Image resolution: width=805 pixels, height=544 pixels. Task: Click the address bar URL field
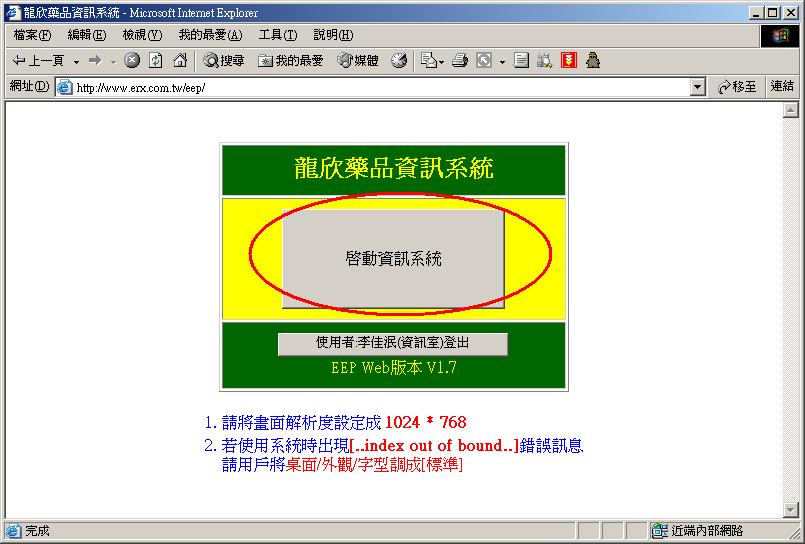380,88
